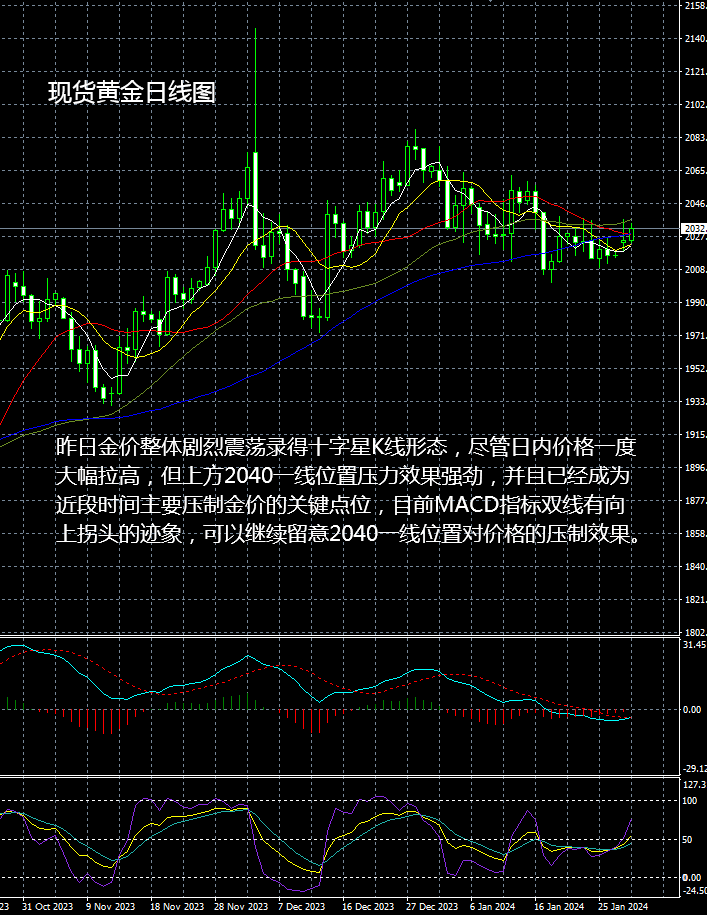707x915 pixels.
Task: Select the 6 Jan 2024 date label
Action: (492, 906)
